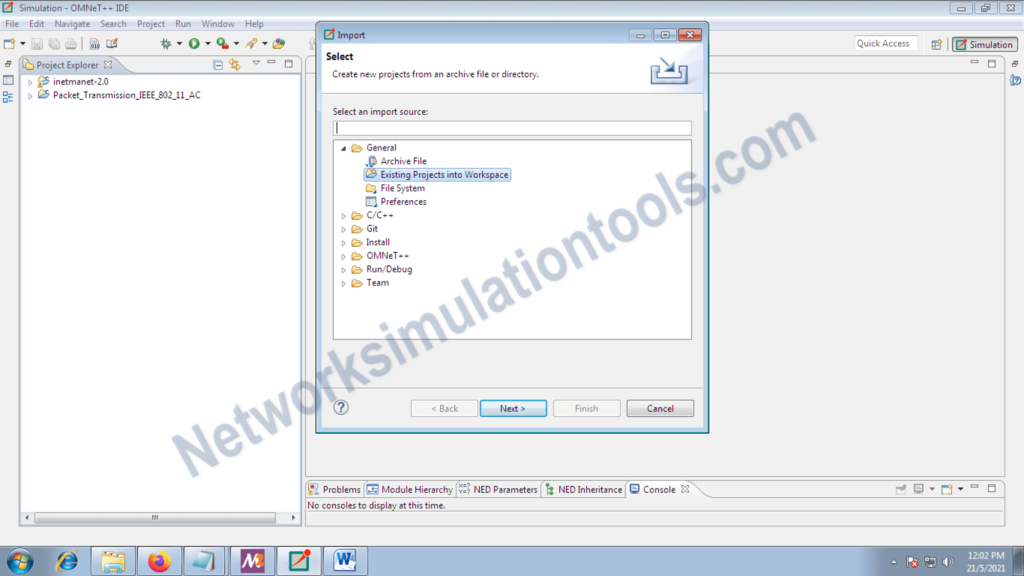Open the Run button's dropdown arrow

tap(207, 44)
